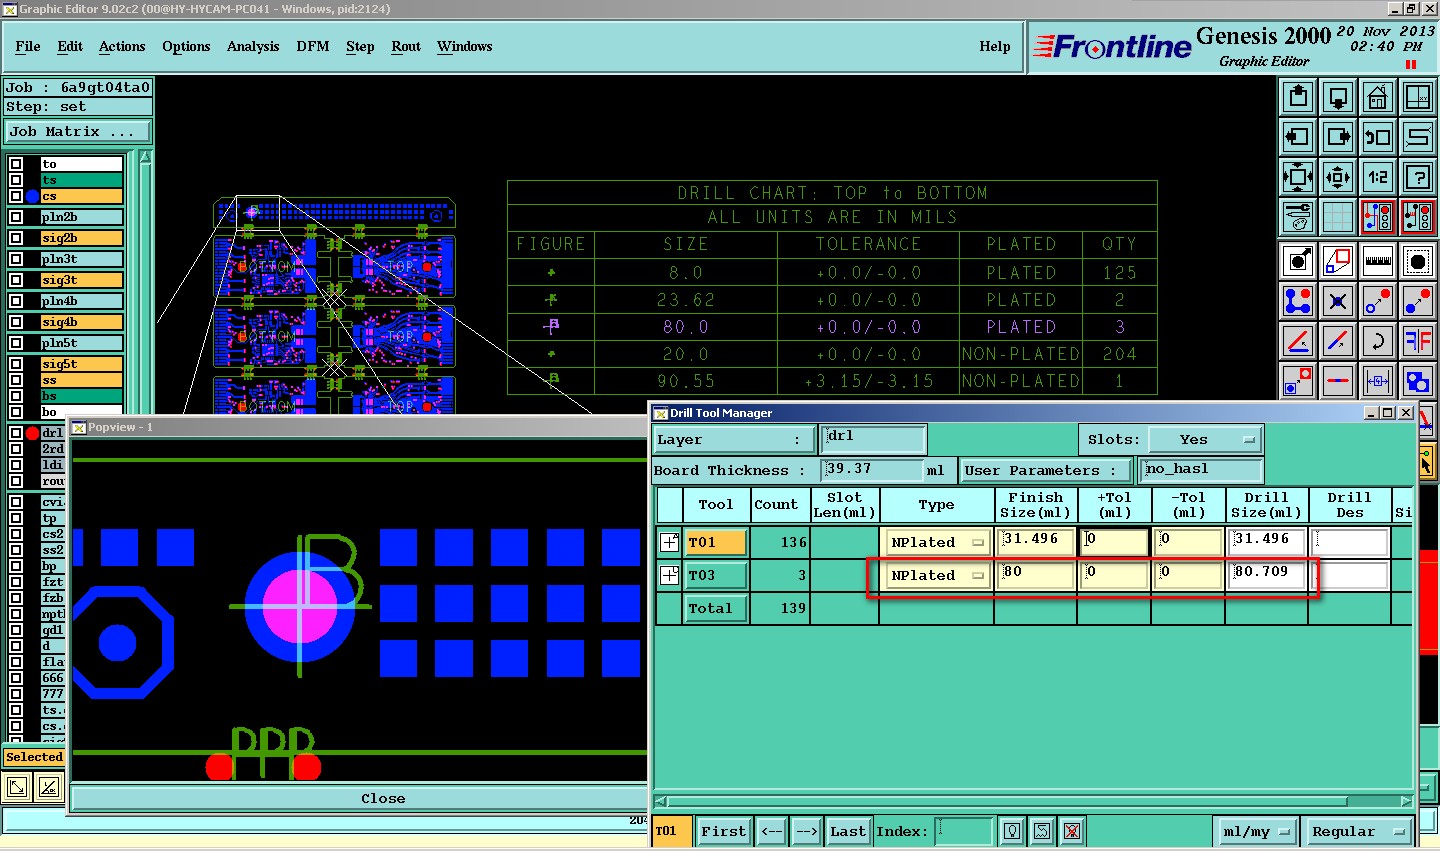Click the pan-left arrow icon
The height and width of the screenshot is (851, 1440).
pos(1298,137)
